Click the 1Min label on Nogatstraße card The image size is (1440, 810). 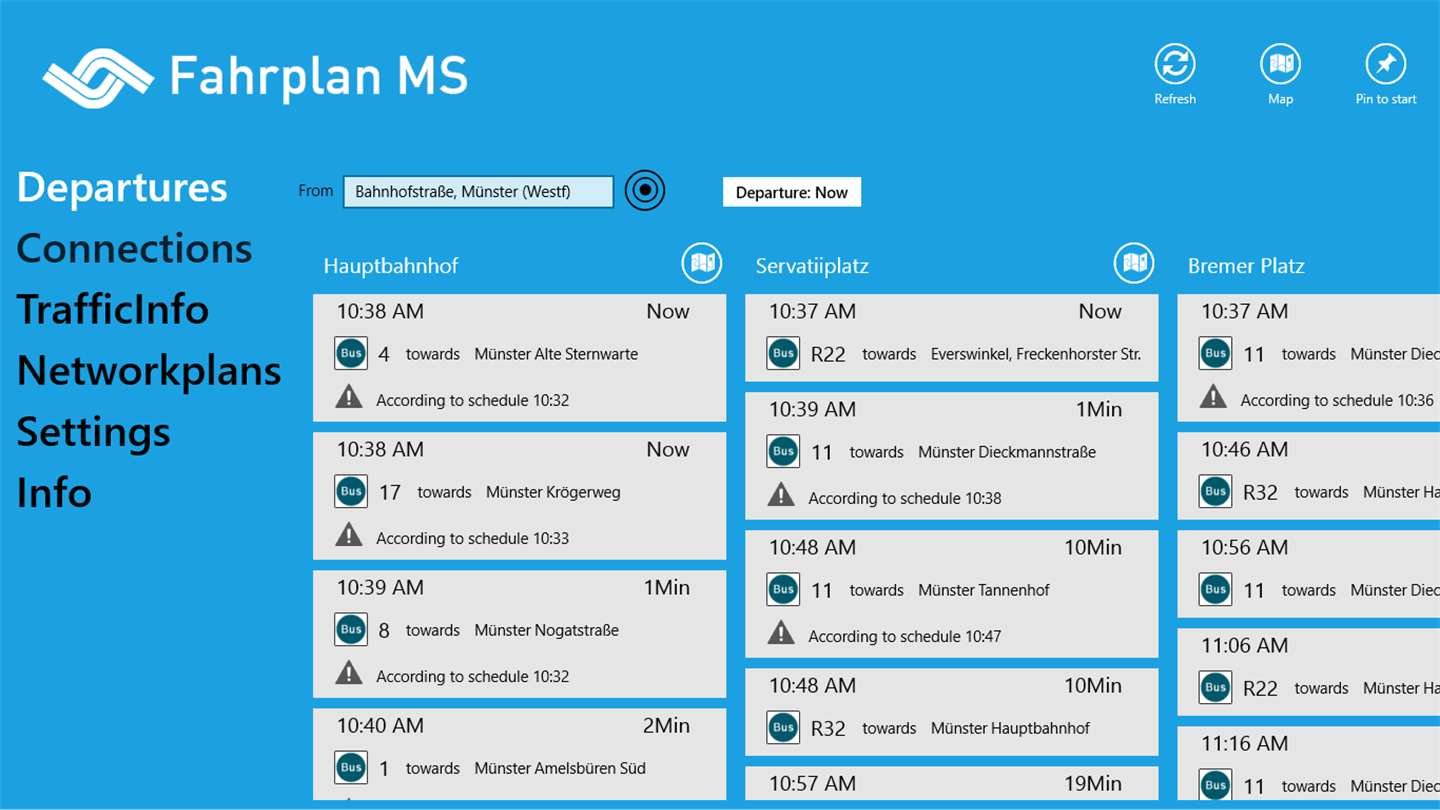click(666, 587)
